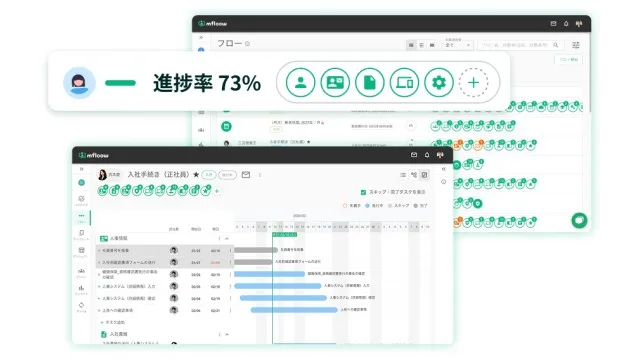Open the 全て filter dropdown
The height and width of the screenshot is (360, 640).
[458, 45]
